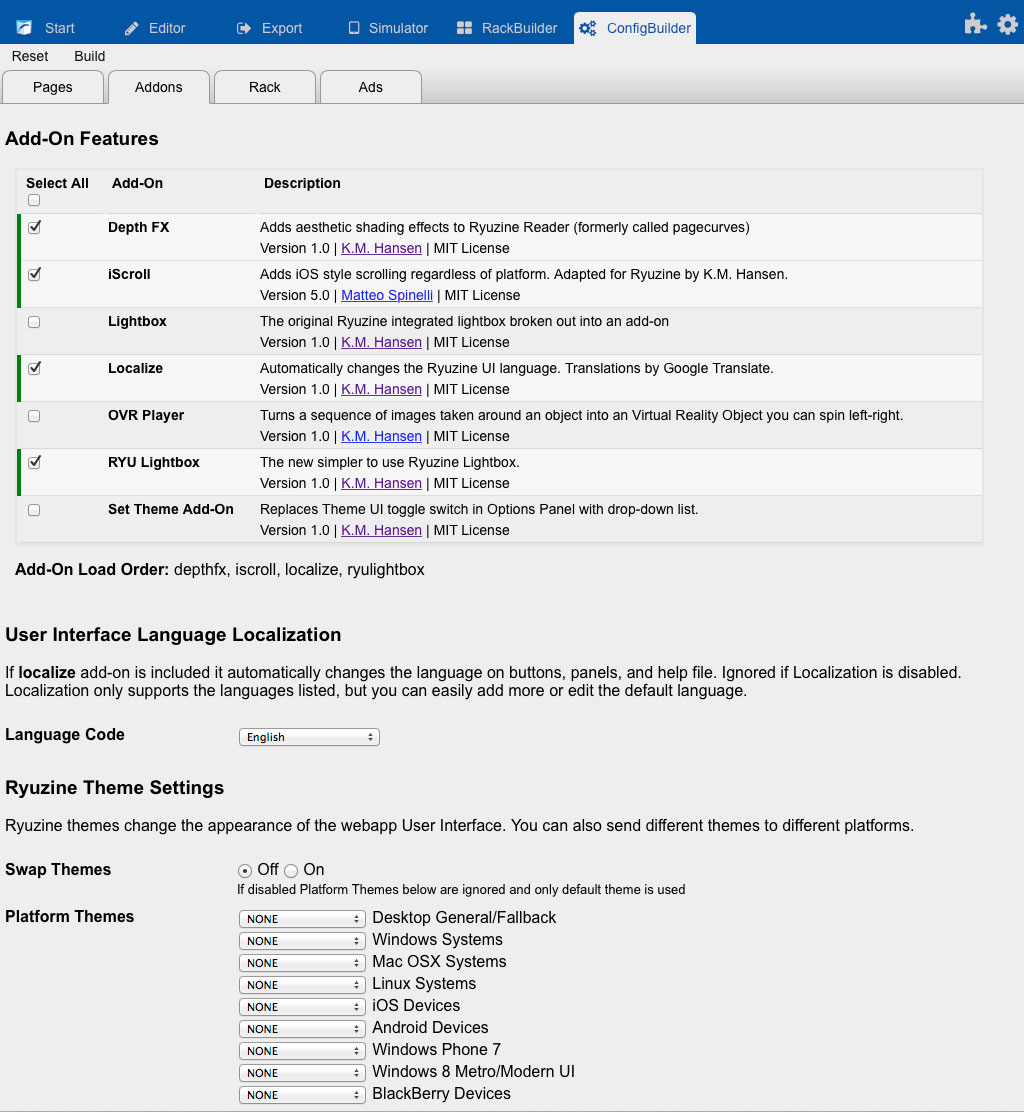The width and height of the screenshot is (1024, 1112).
Task: Open the Start tab icon
Action: tap(24, 28)
